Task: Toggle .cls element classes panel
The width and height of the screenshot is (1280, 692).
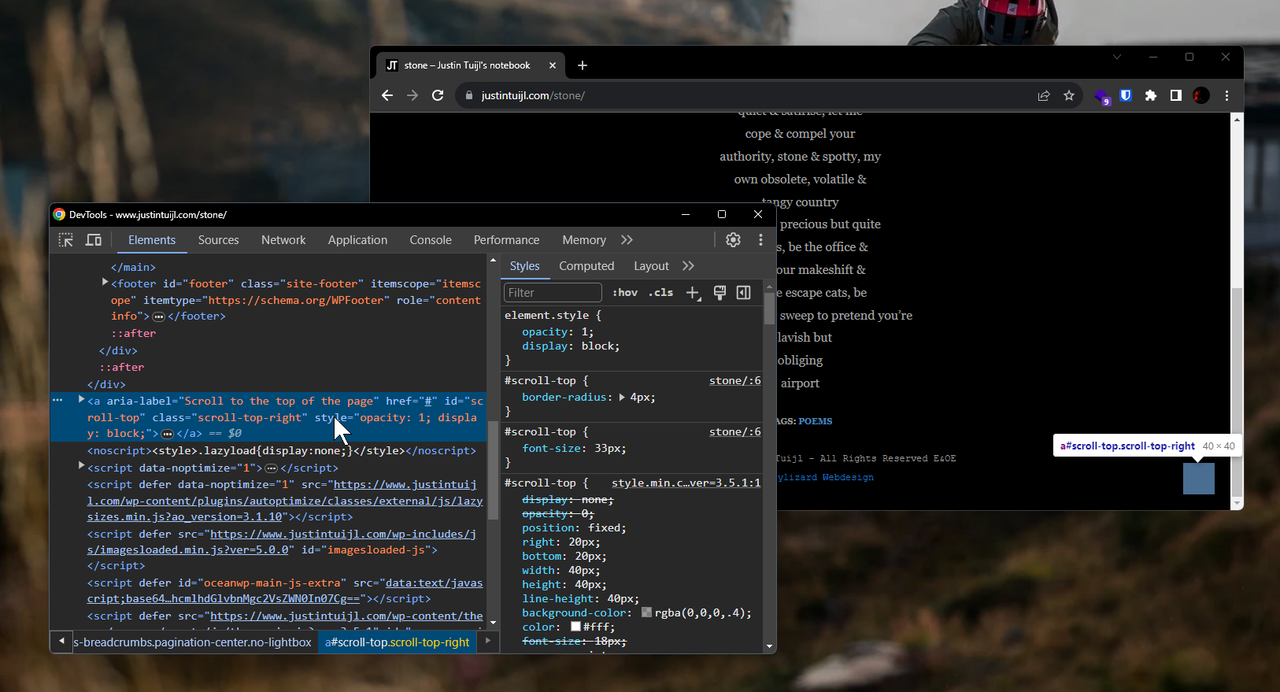Action: coord(661,293)
